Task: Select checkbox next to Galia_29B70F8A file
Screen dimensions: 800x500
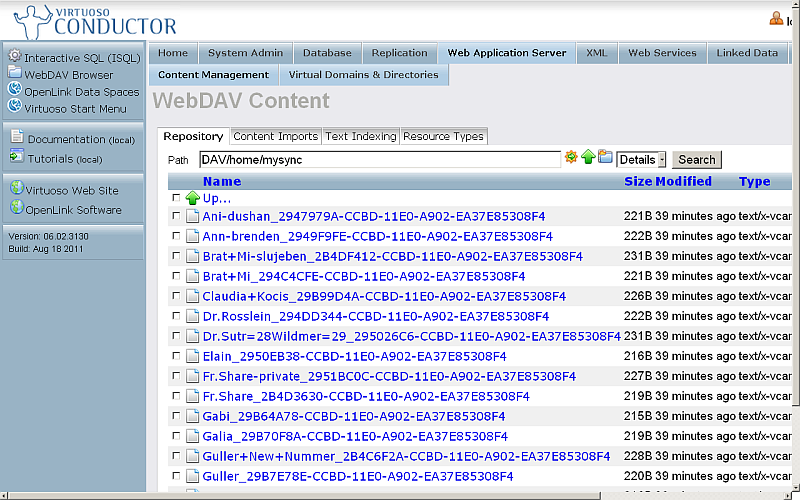Action: pos(177,437)
